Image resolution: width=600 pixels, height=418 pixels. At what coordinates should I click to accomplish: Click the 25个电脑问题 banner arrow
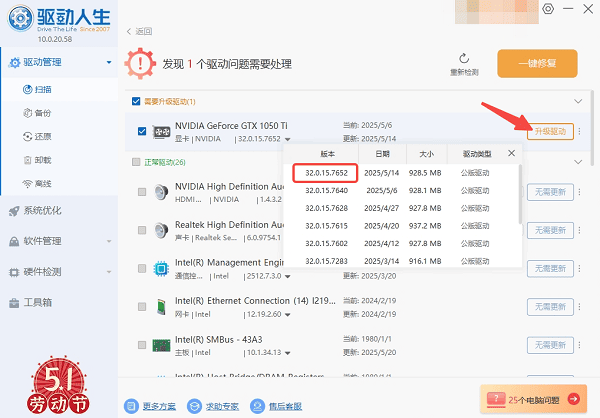pyautogui.click(x=573, y=399)
